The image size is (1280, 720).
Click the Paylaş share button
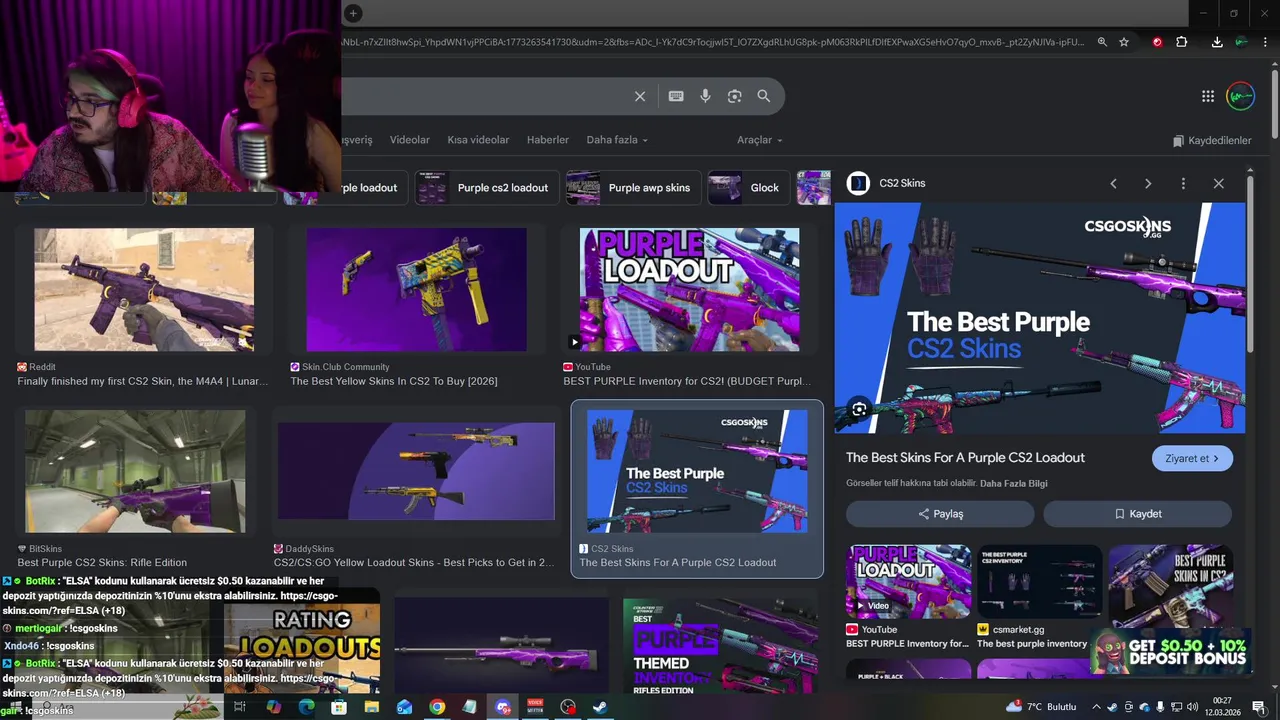[x=940, y=514]
